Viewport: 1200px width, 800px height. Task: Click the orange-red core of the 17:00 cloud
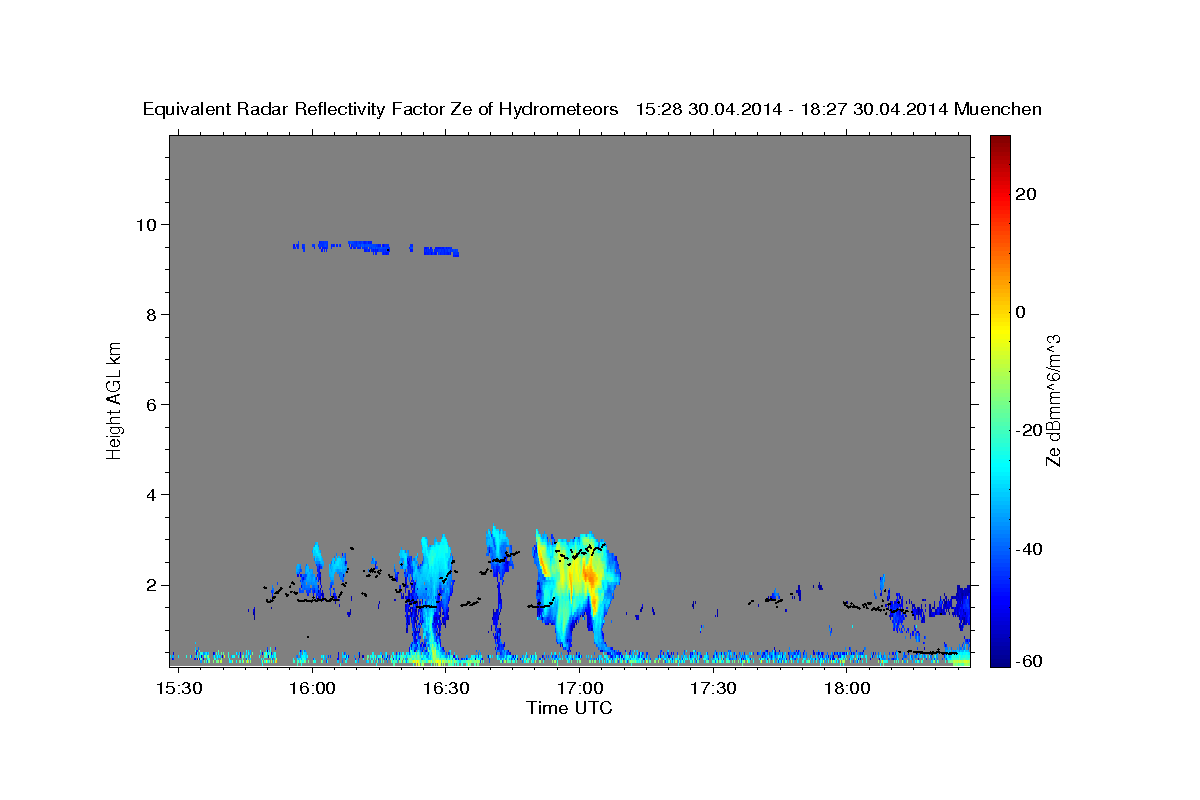tap(589, 577)
